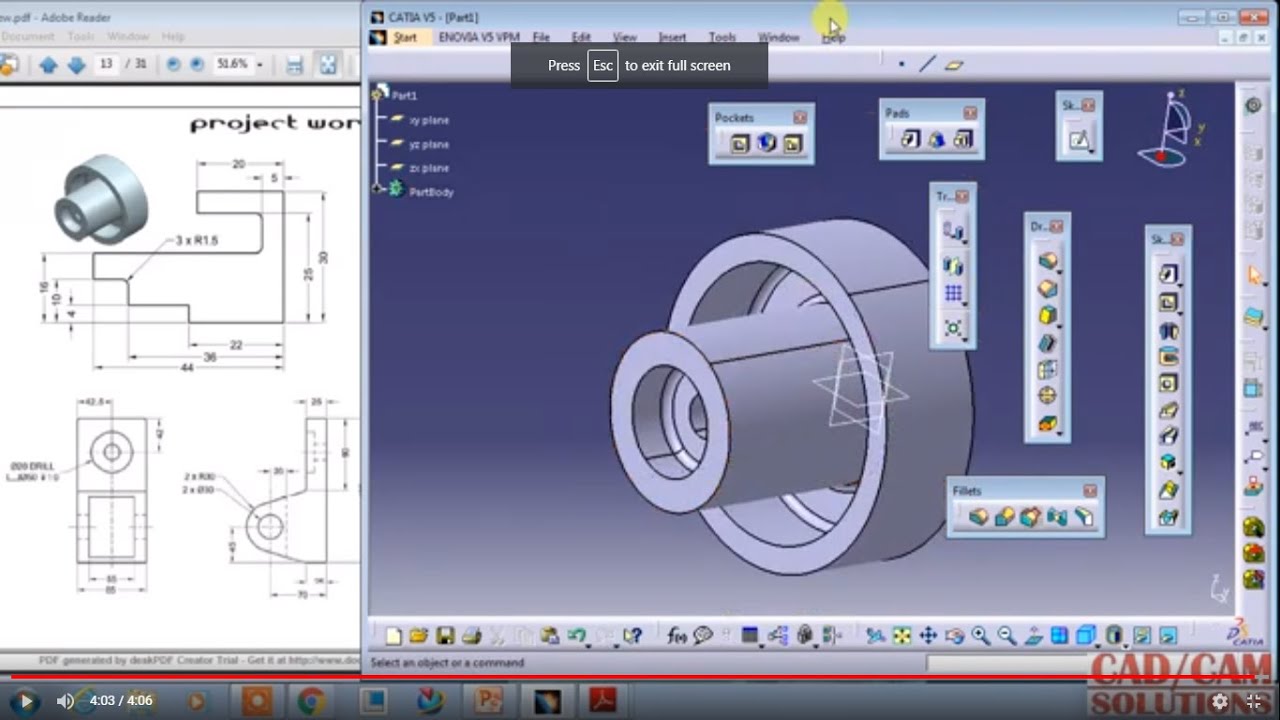Go to next page in Adobe Reader

(76, 65)
